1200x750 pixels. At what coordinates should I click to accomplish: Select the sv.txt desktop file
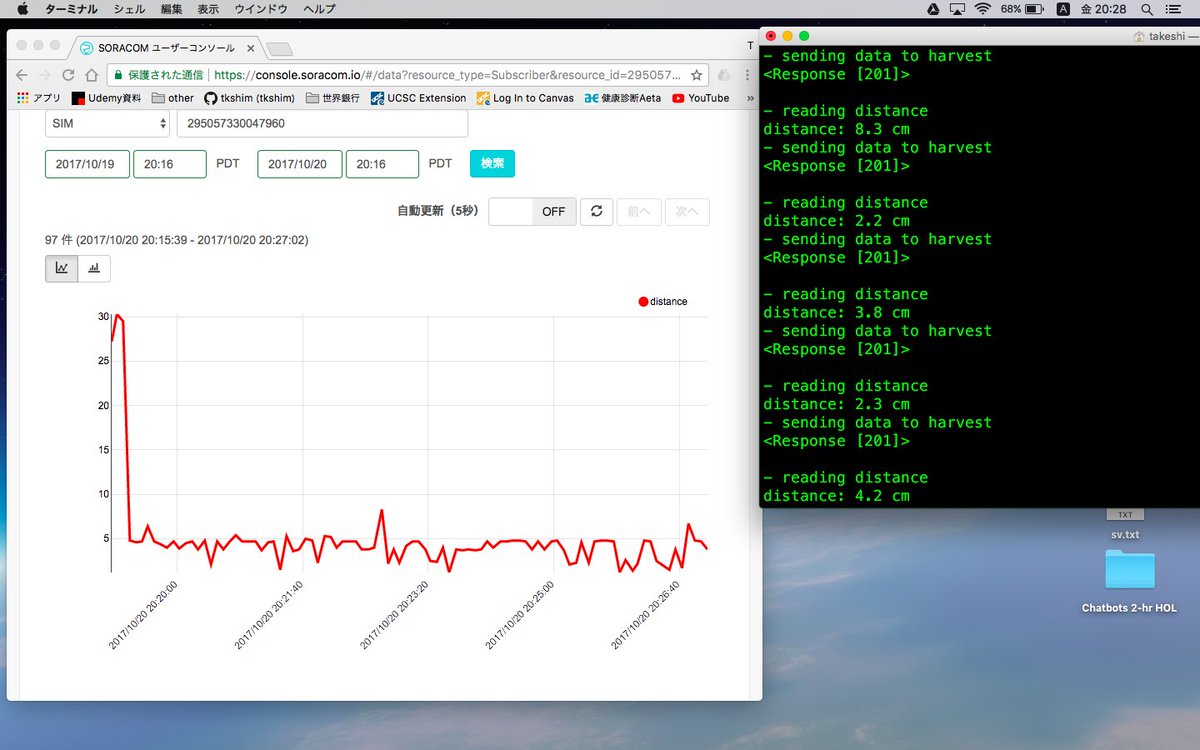tap(1125, 524)
